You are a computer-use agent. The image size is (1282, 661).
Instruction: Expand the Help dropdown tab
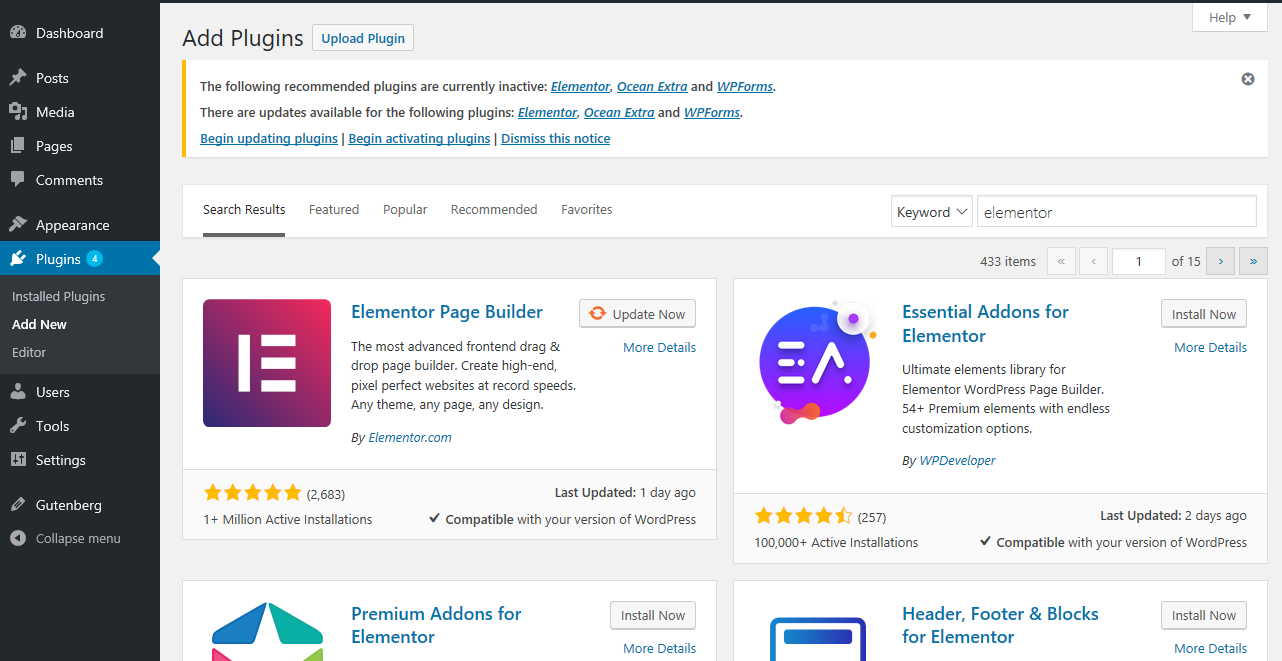click(1230, 17)
